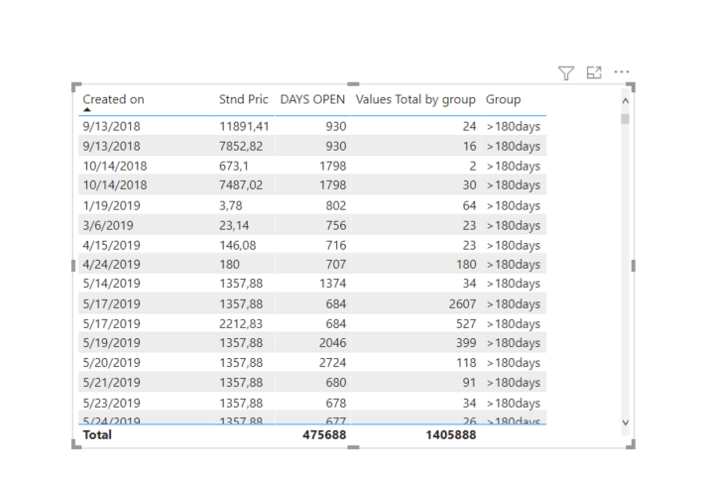Select the date cell 5/19/2019
This screenshot has width=703, height=478.
112,343
